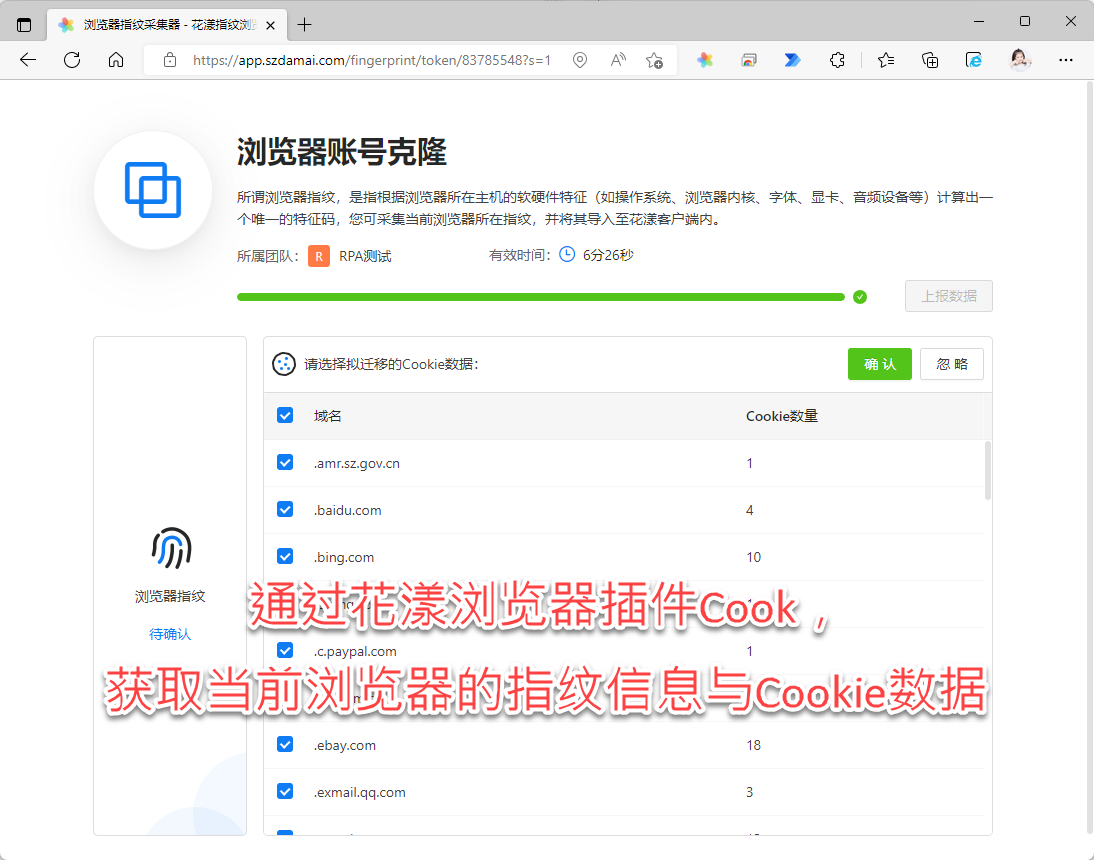Screen dimensions: 1094x860
Task: Click the 6分26秒 remaining time text
Action: click(x=608, y=255)
